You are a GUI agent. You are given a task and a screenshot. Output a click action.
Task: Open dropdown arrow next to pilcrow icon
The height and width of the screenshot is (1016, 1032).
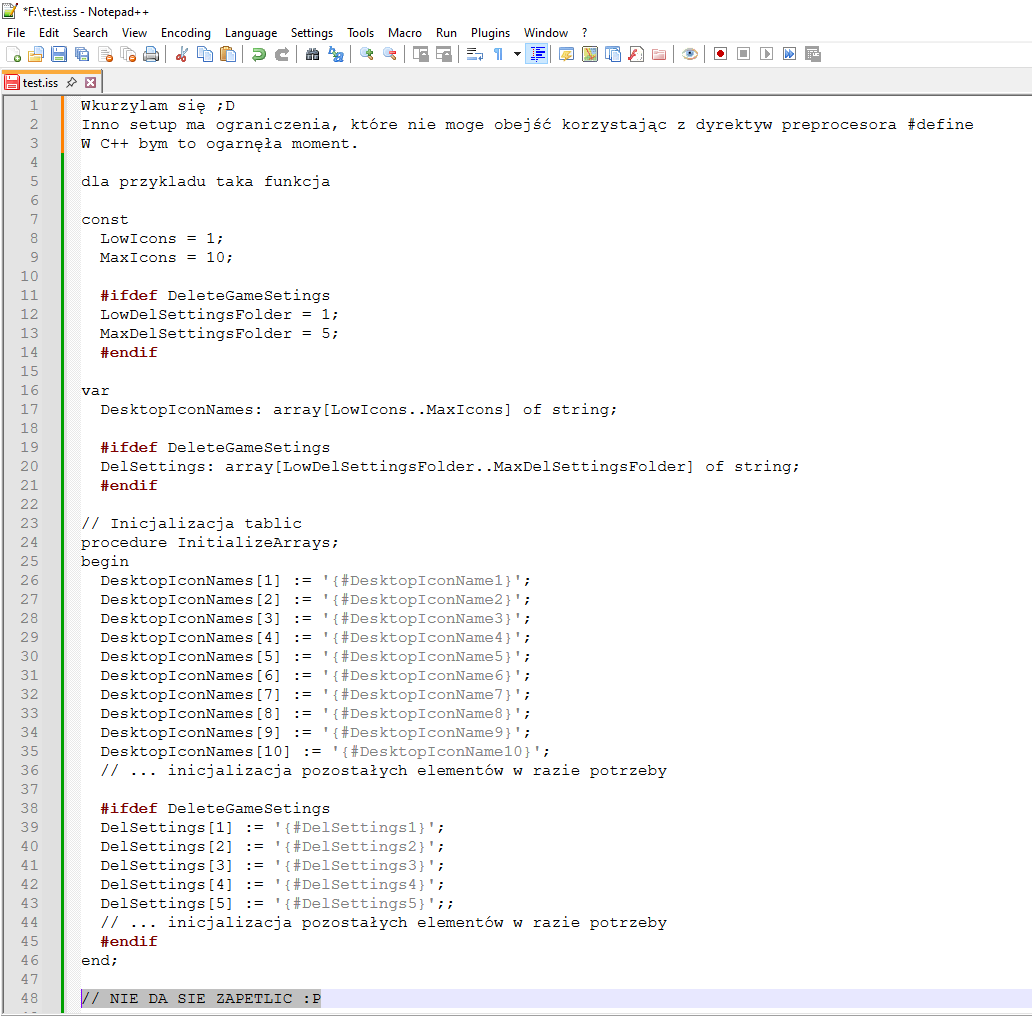point(517,54)
